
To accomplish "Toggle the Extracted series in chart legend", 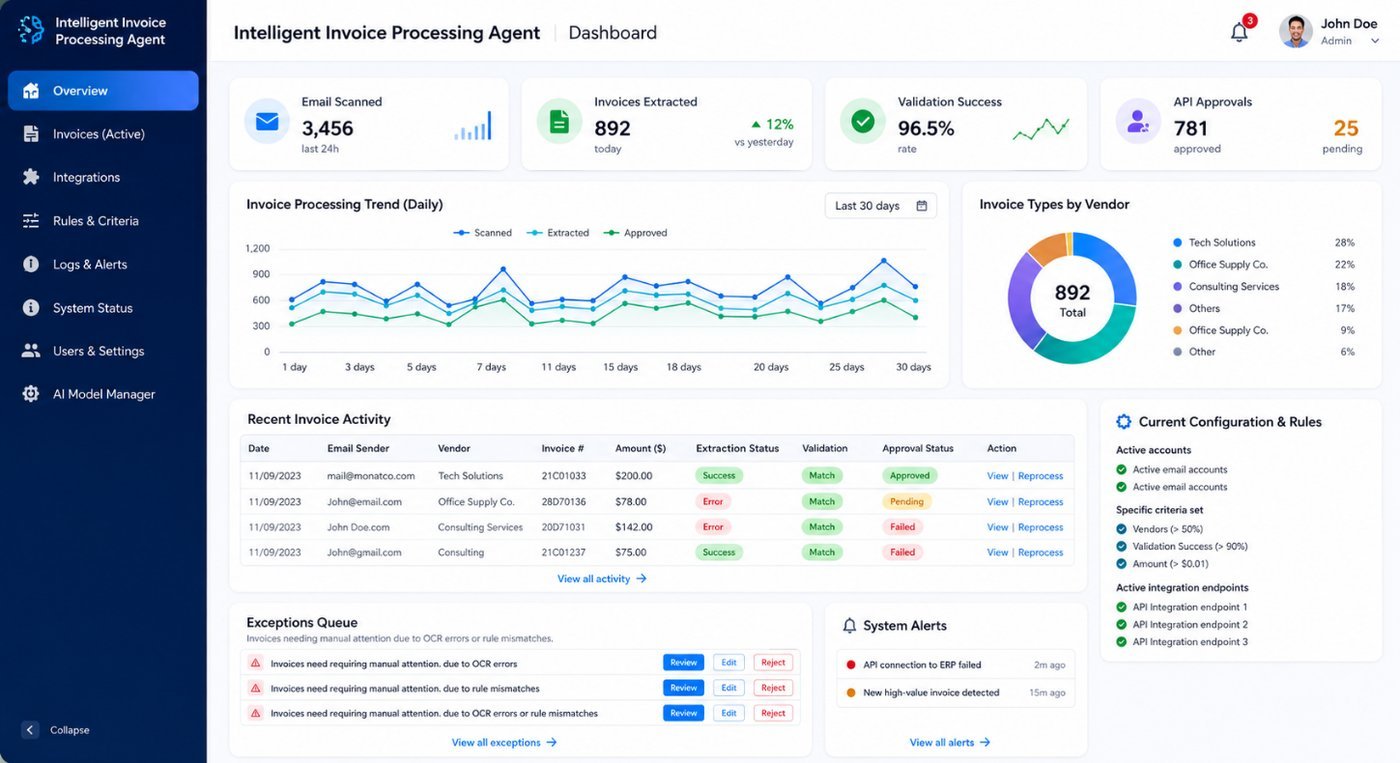I will (558, 233).
